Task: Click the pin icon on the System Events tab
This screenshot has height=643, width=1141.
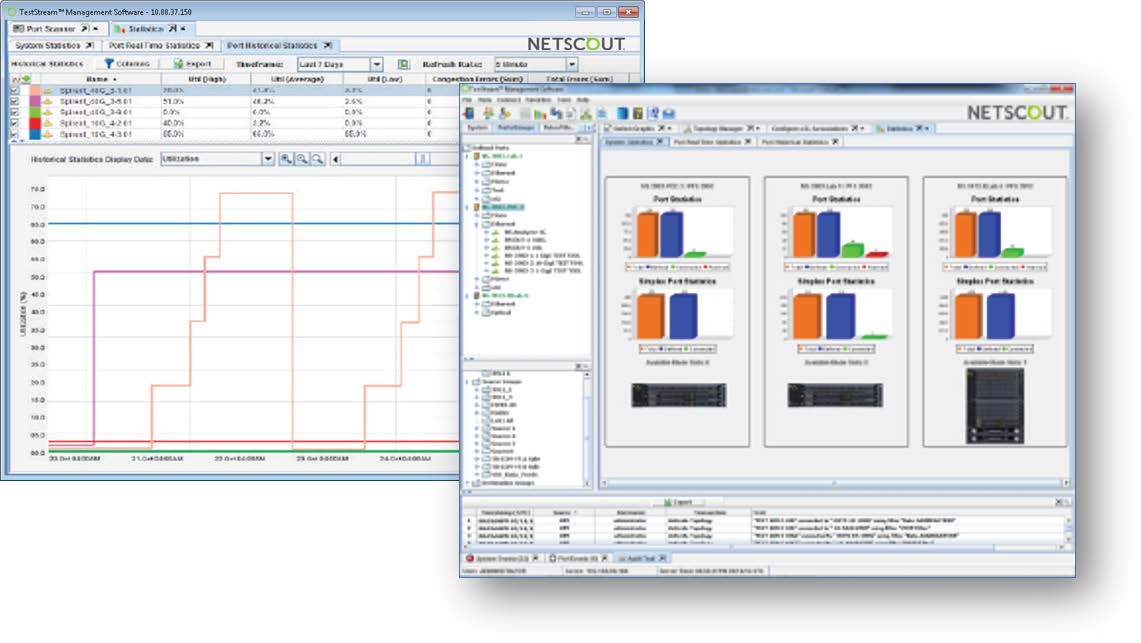Action: 536,559
